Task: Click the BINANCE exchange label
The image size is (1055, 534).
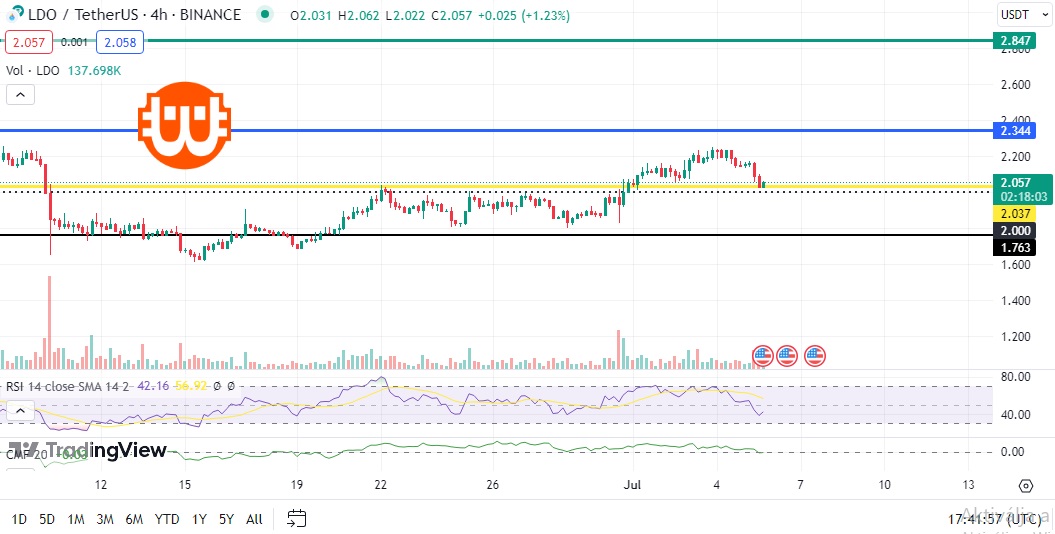Action: point(211,14)
